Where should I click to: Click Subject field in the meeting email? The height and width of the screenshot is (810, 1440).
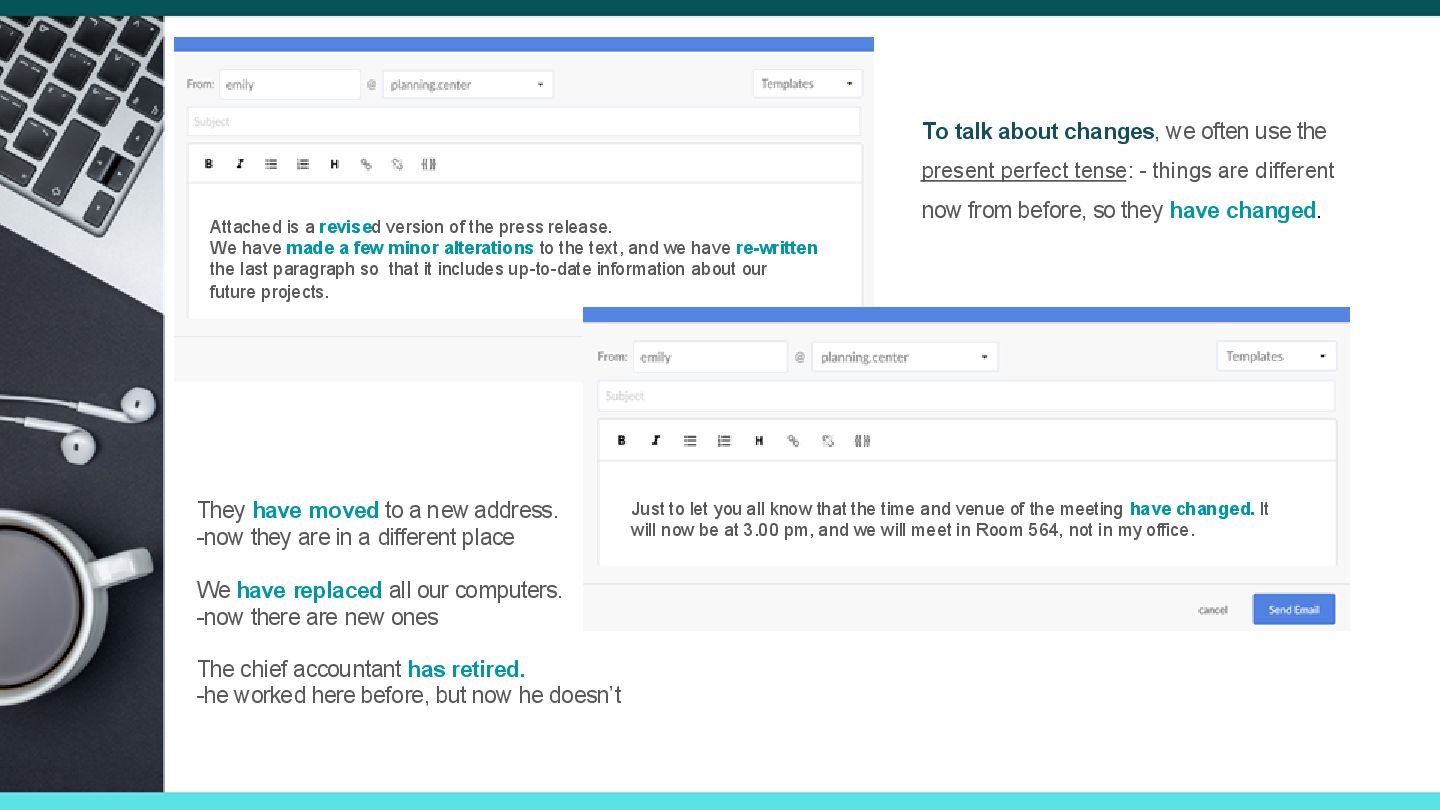[966, 396]
